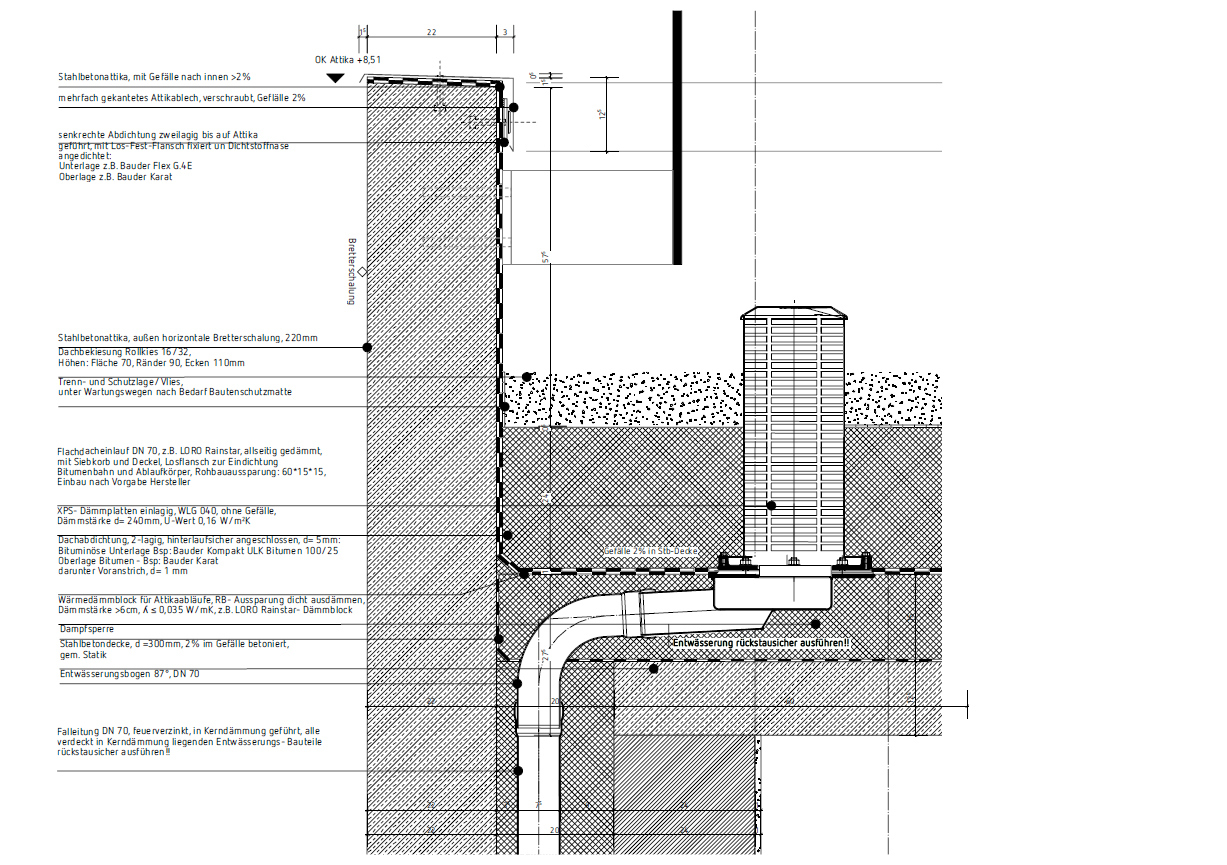Screen dimensions: 1227x865
Task: Click the "OK Attika +8,51" elevation label
Action: [348, 60]
